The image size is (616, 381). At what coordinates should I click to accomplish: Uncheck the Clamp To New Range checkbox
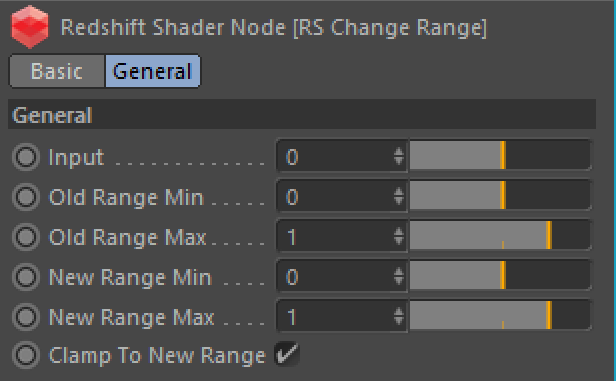coord(287,354)
